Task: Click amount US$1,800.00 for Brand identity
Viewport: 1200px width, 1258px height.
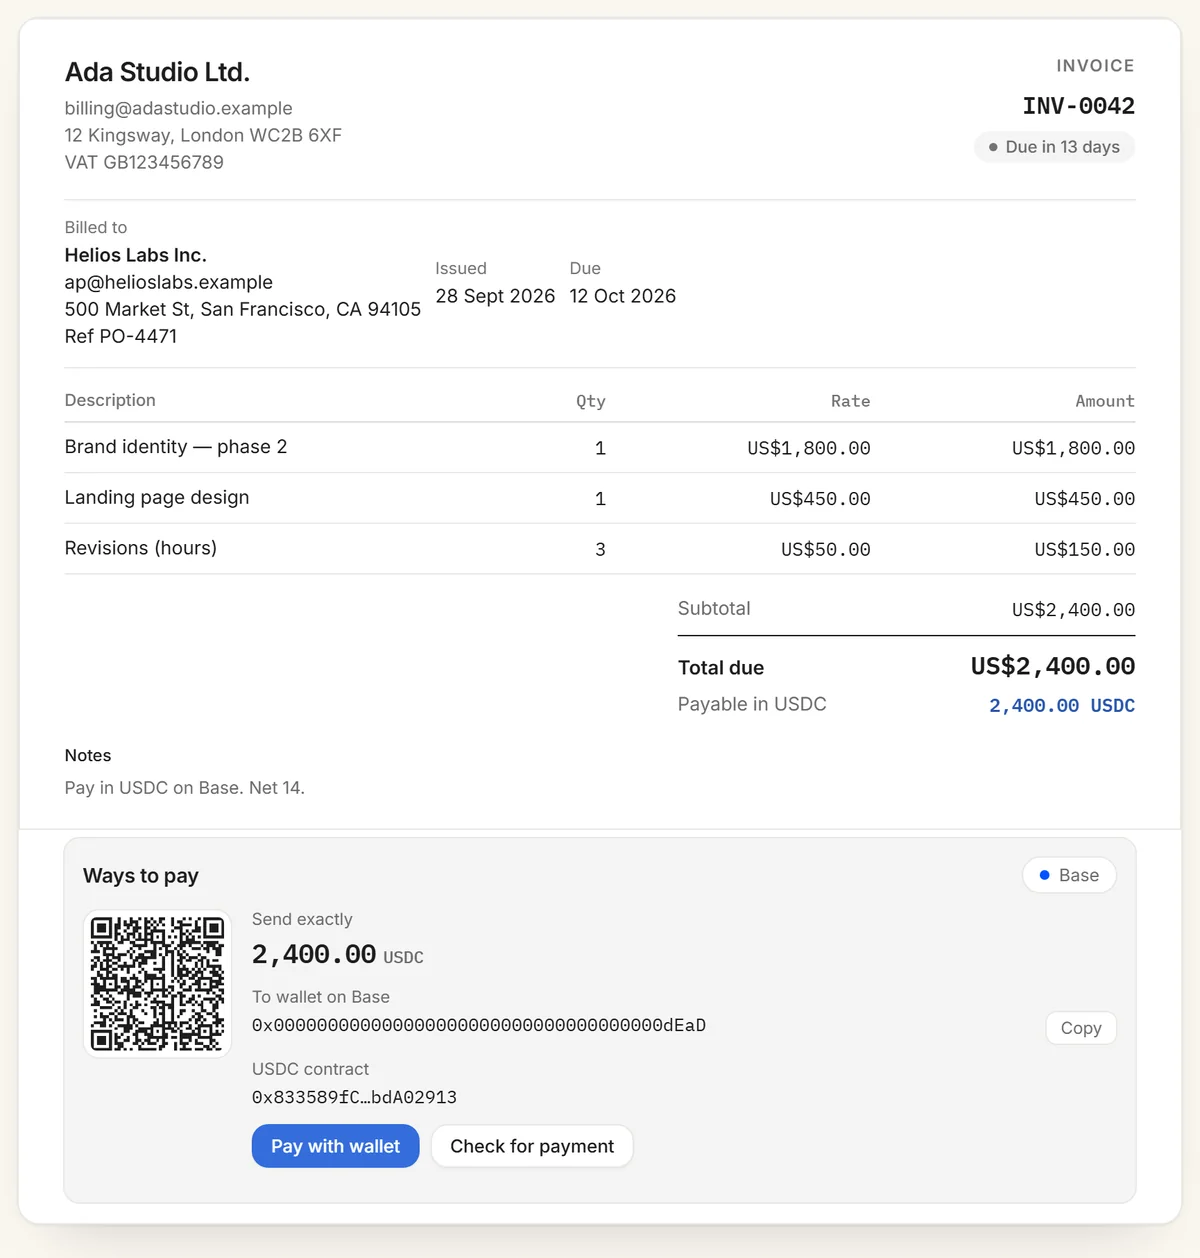Action: (x=1073, y=448)
